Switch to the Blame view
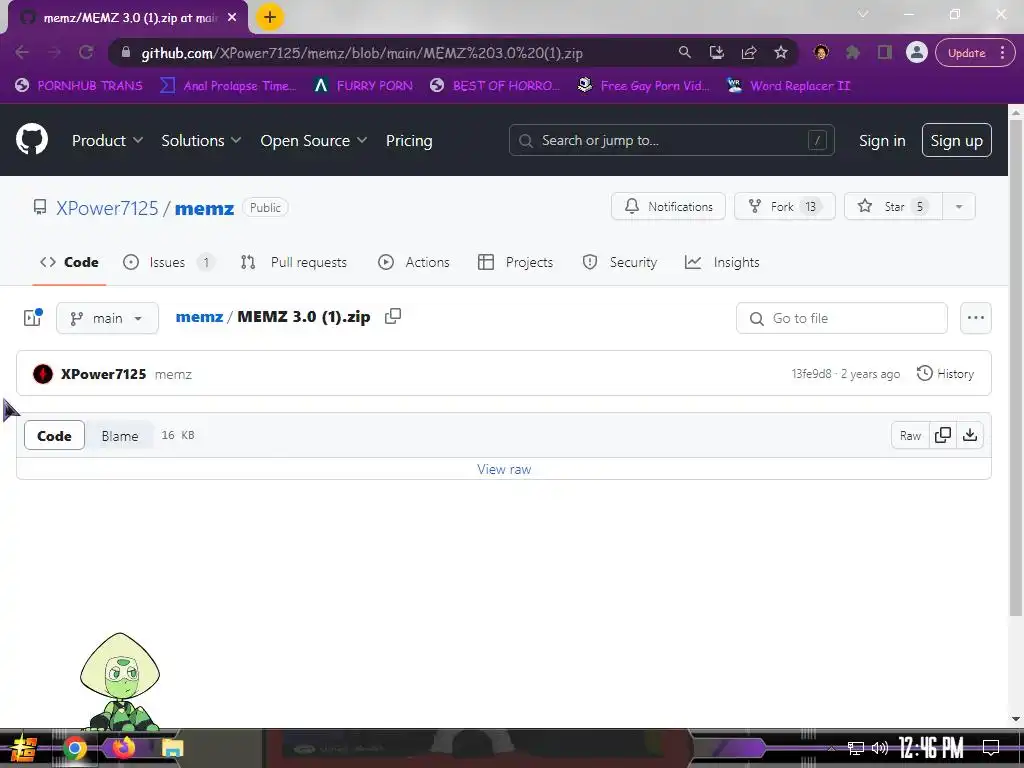 (x=120, y=436)
